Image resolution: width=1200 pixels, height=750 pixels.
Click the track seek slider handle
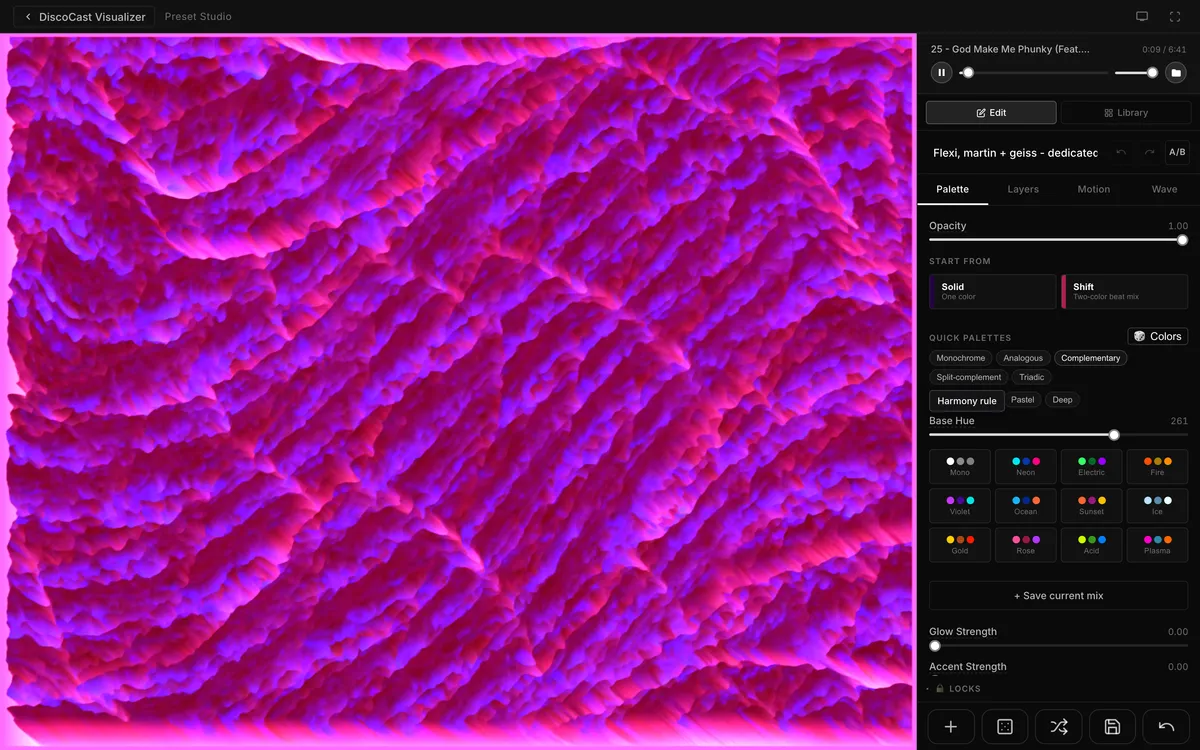pyautogui.click(x=968, y=72)
